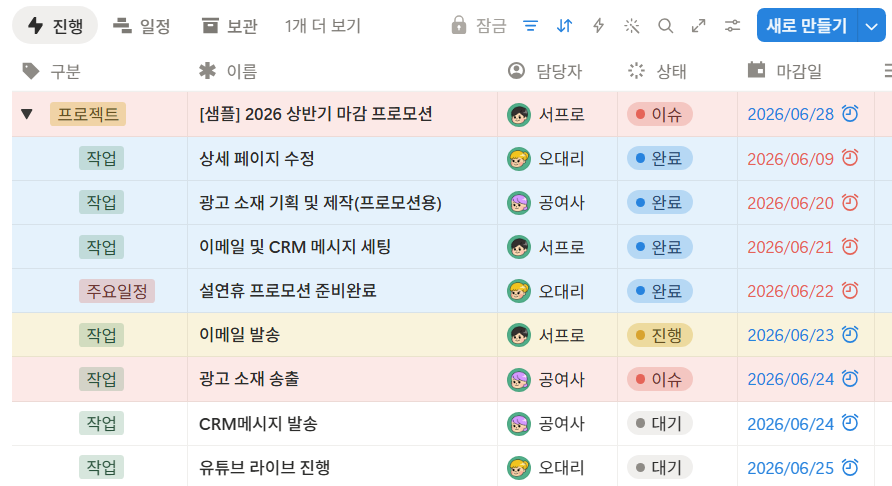892x486 pixels.
Task: Click the sparkle AI icon in toolbar
Action: click(631, 26)
